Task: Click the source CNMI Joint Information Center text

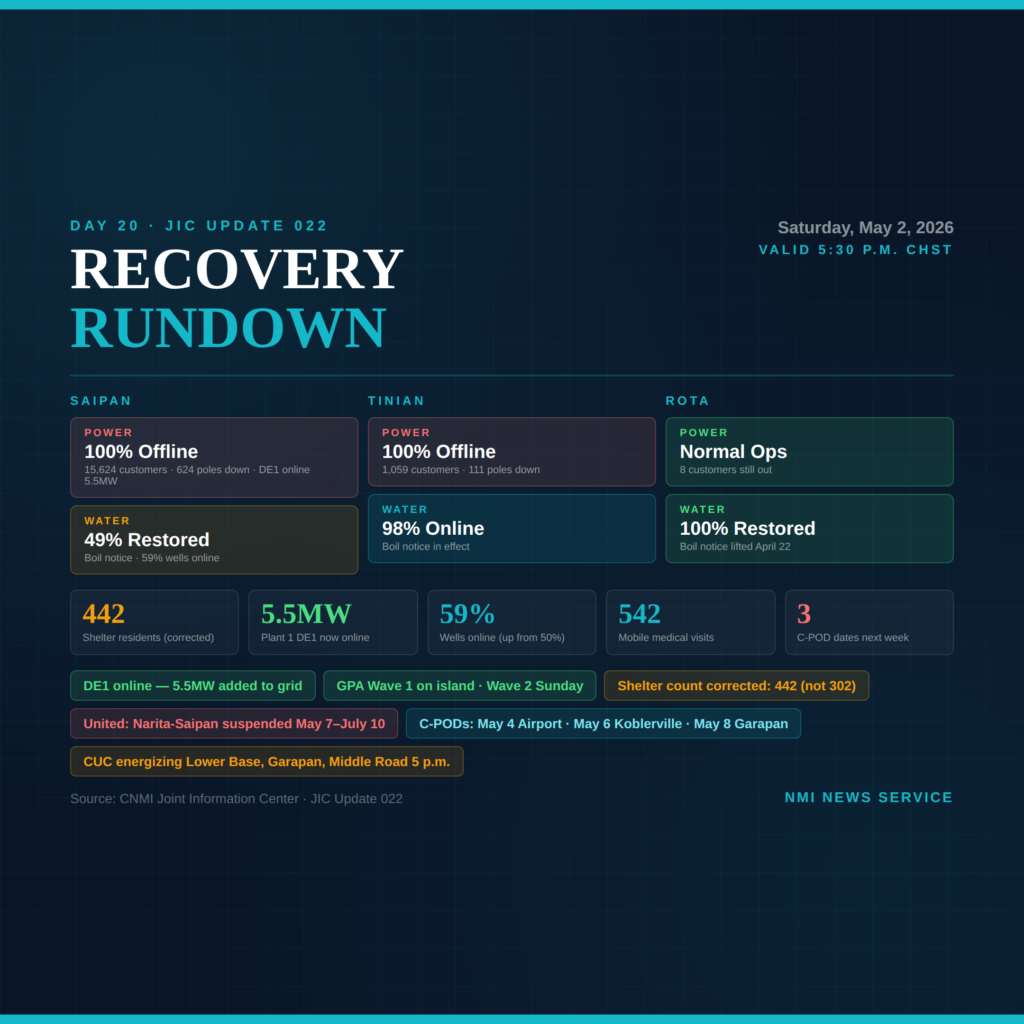Action: tap(236, 799)
